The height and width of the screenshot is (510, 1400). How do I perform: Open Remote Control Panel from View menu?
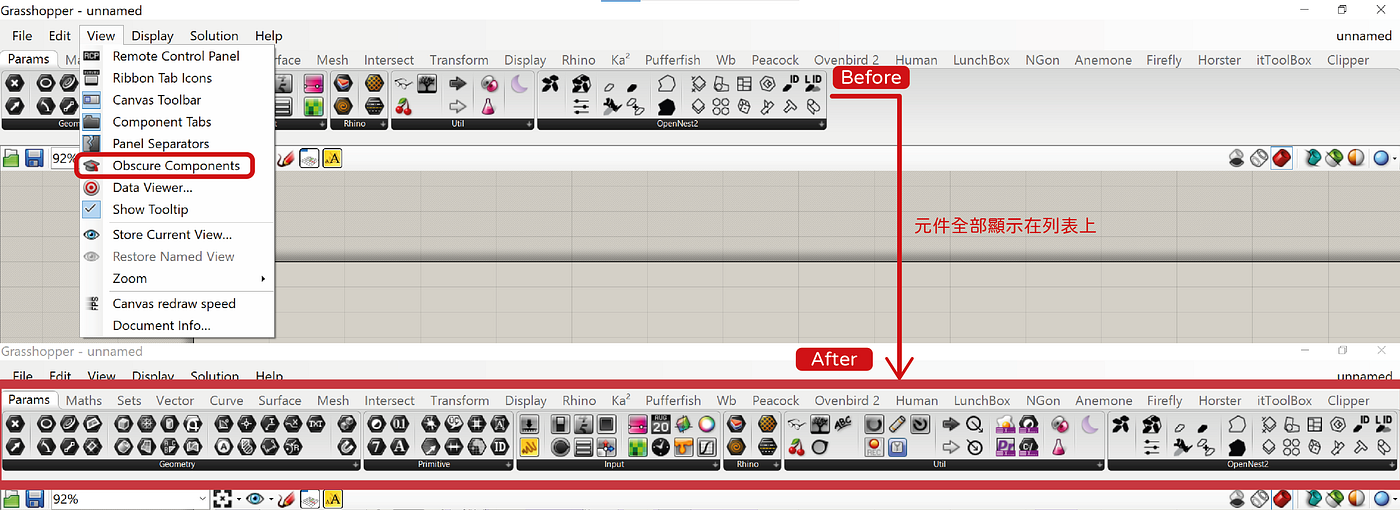pos(176,56)
